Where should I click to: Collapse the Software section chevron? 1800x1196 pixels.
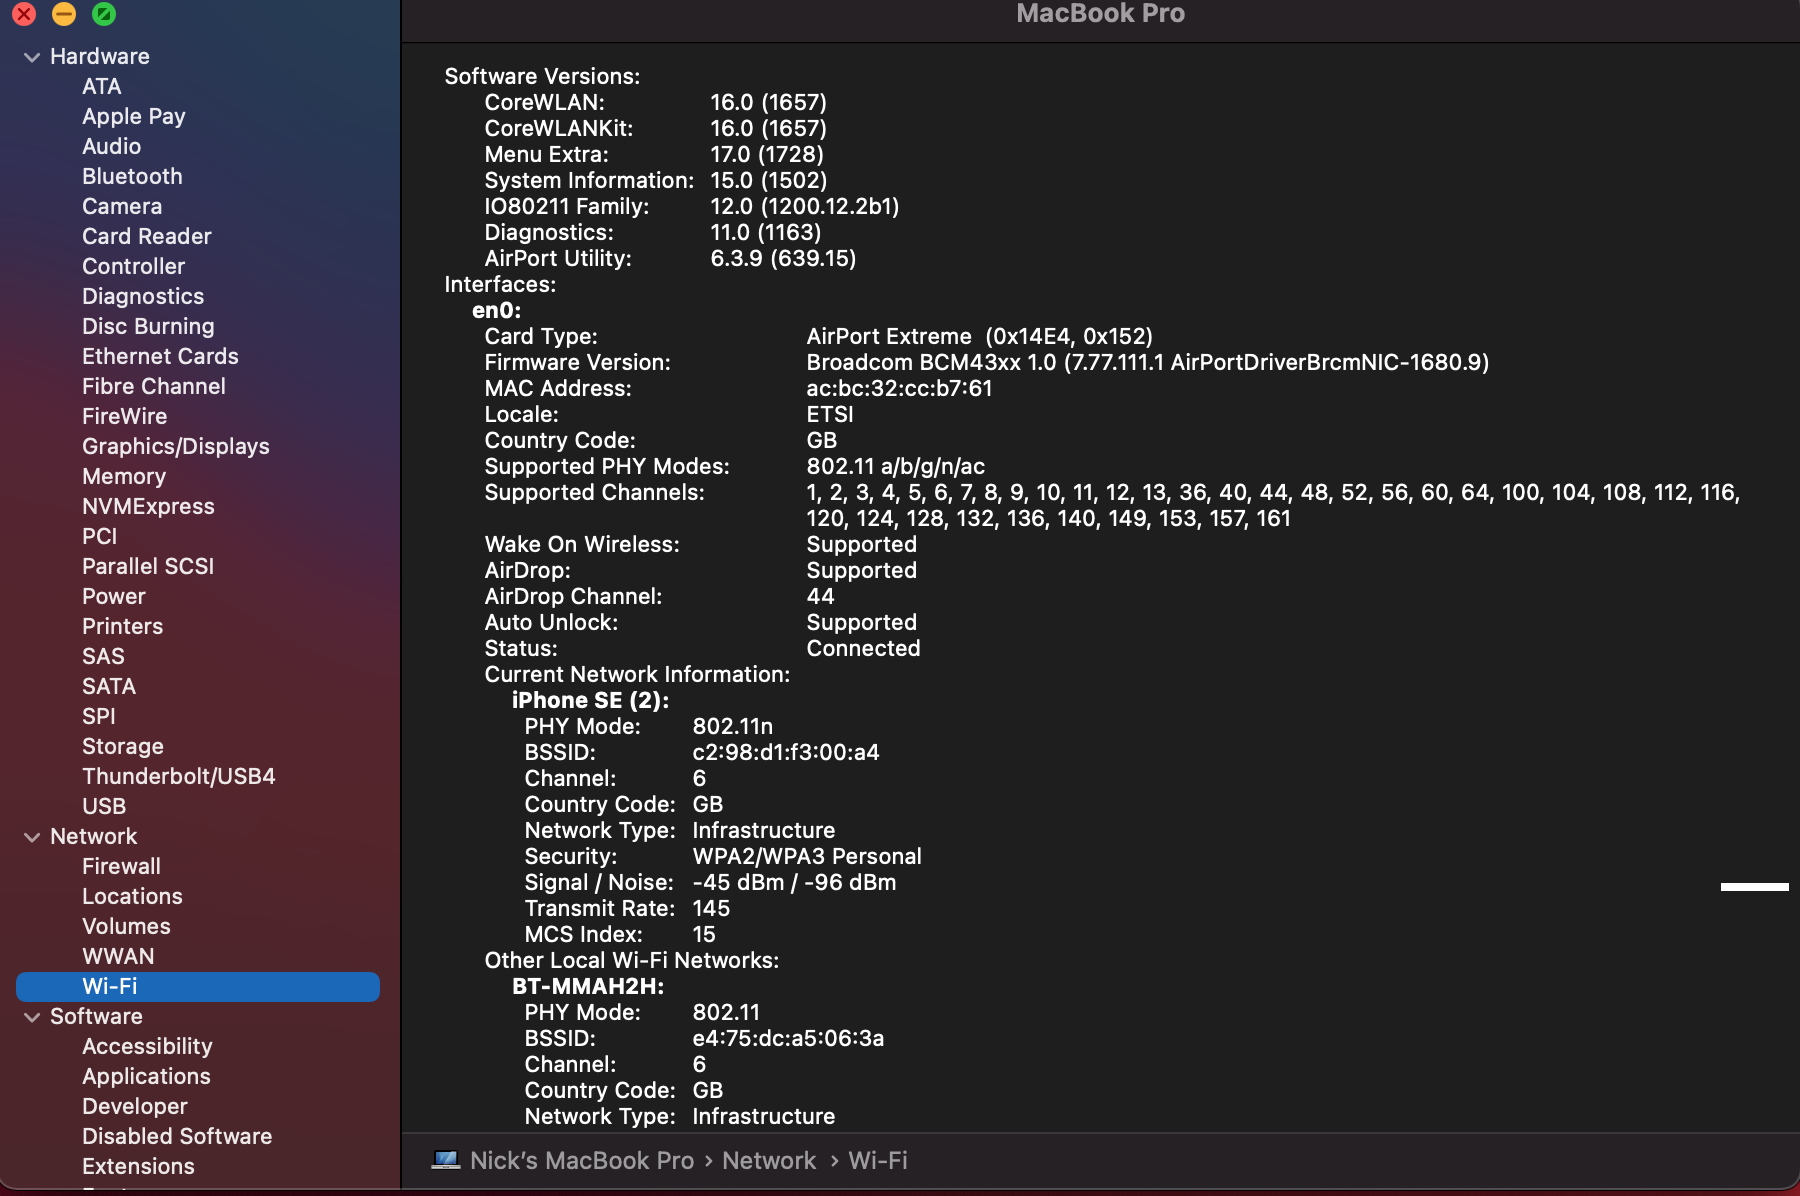pos(32,1017)
